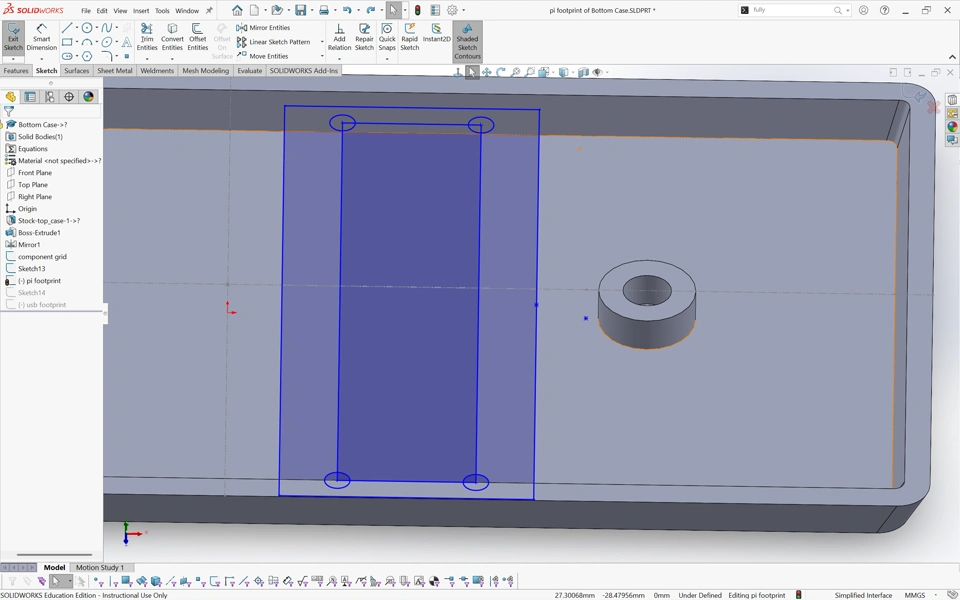Launch the Repair Sketch tool
Image resolution: width=960 pixels, height=600 pixels.
click(364, 38)
